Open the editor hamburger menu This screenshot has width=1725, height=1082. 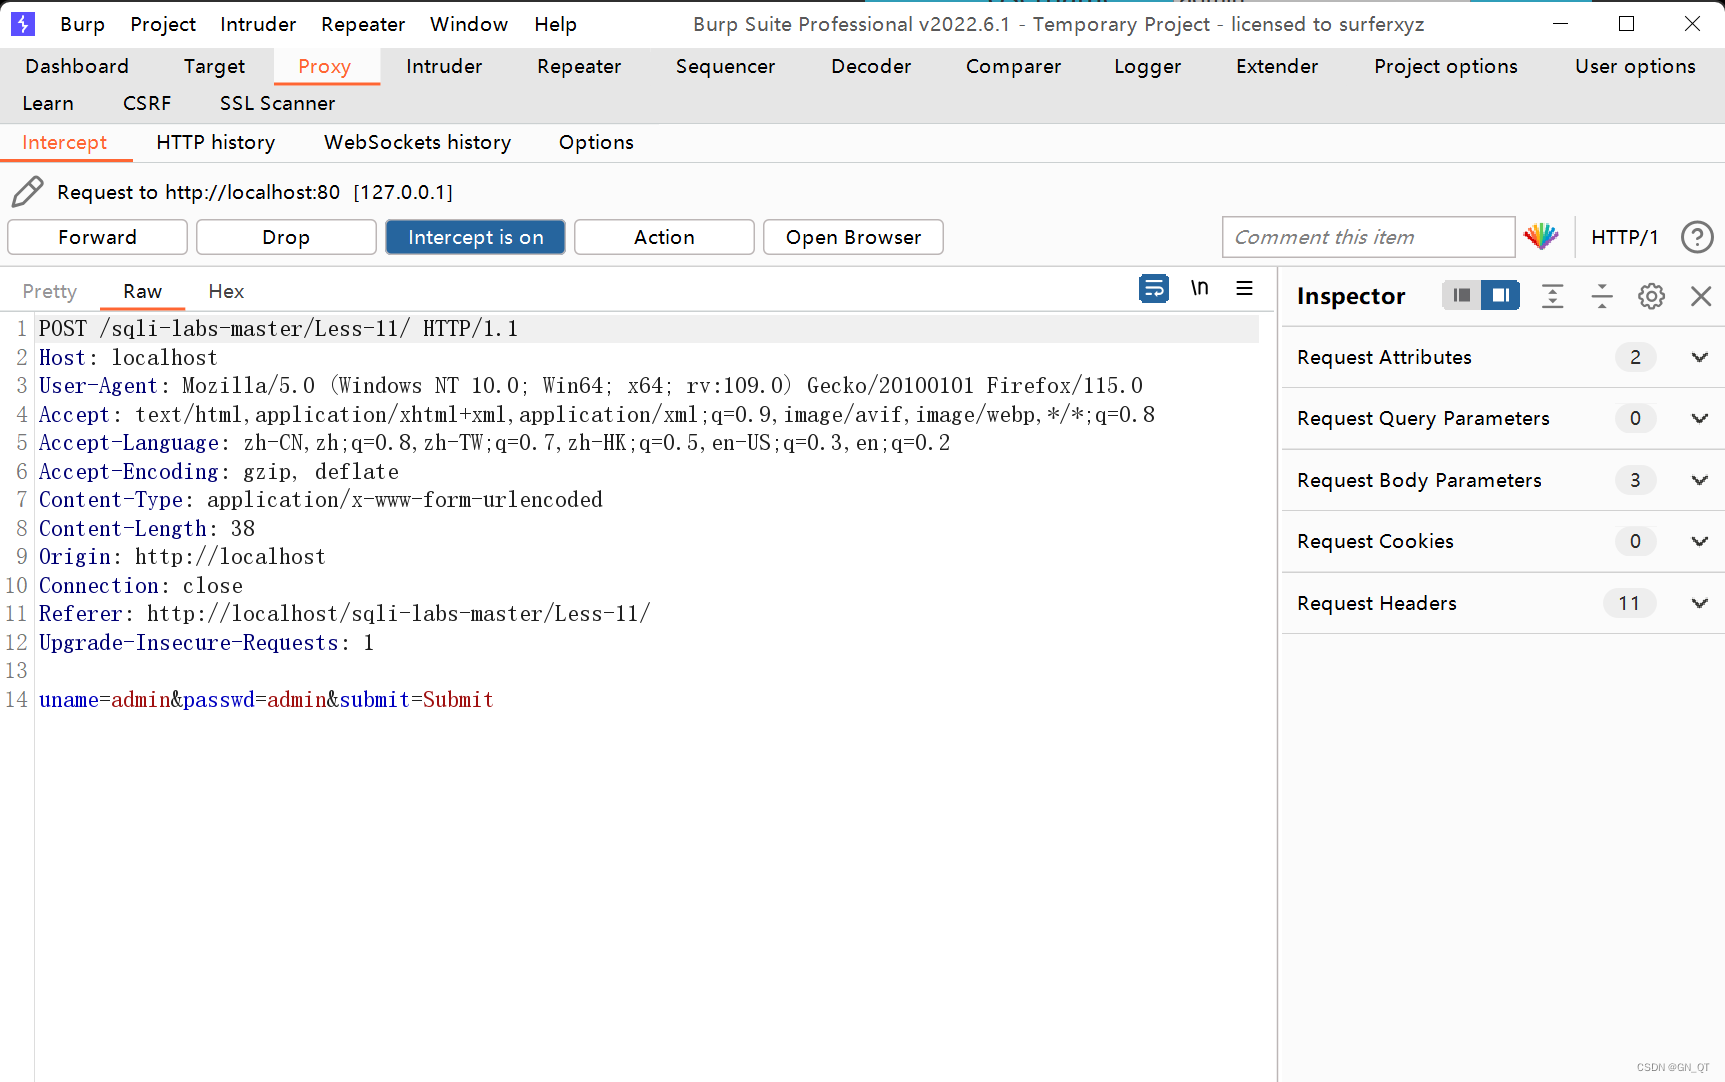point(1244,288)
